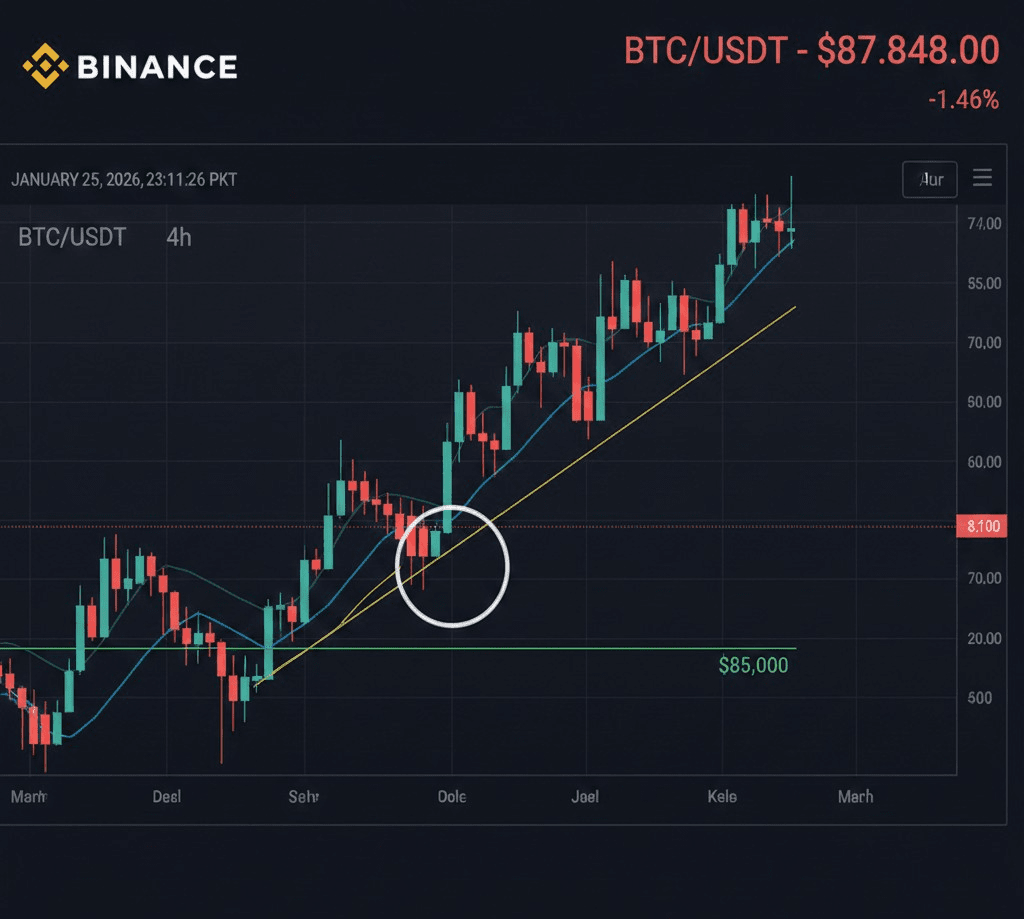The image size is (1024, 919).
Task: Click the BTC/USDT $87.848.00 header price
Action: (x=811, y=50)
